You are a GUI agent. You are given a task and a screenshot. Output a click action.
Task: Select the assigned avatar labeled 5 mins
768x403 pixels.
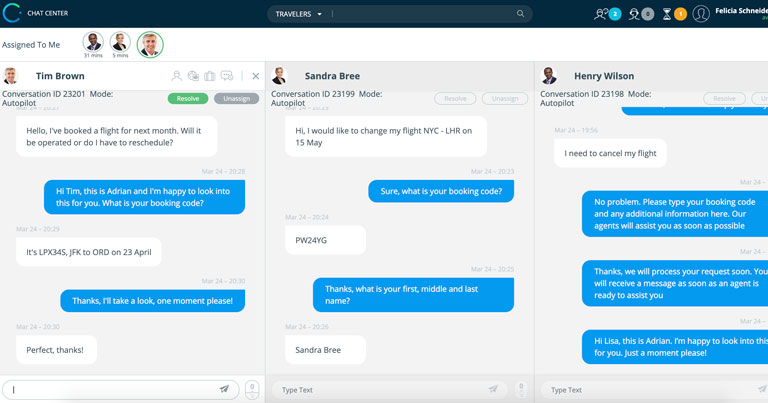[120, 42]
